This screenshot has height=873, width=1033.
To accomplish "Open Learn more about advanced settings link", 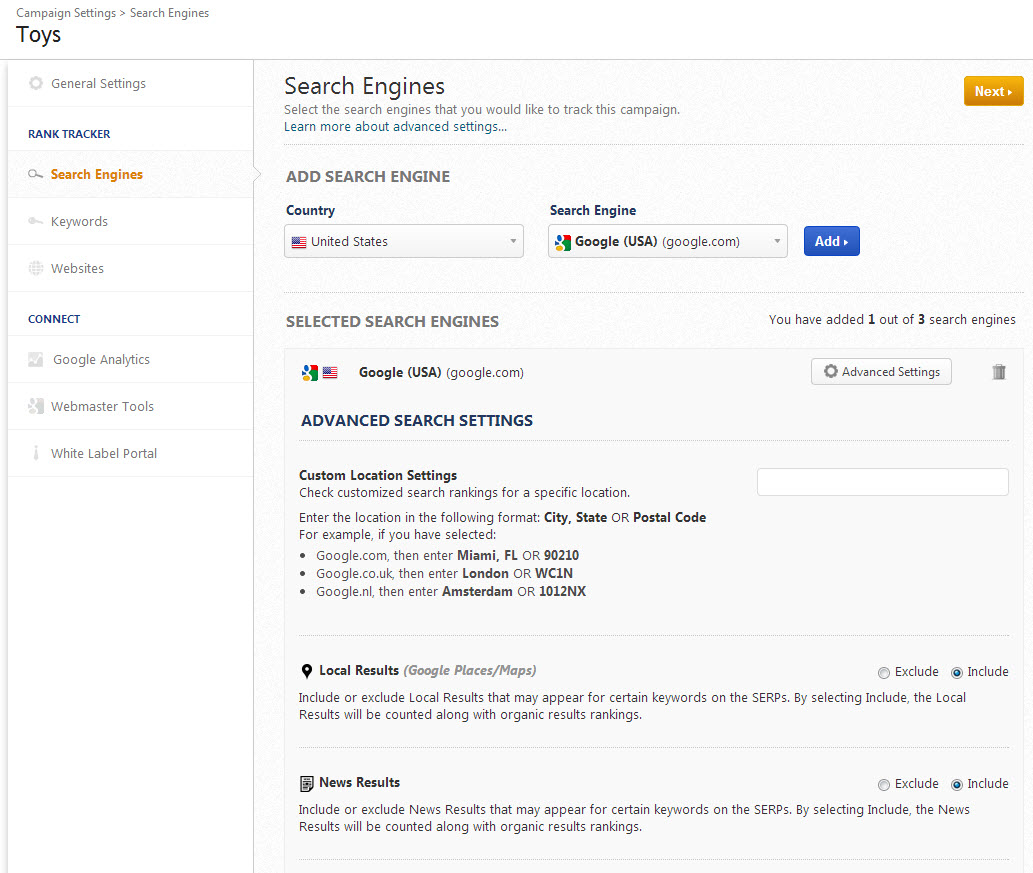I will pyautogui.click(x=395, y=127).
